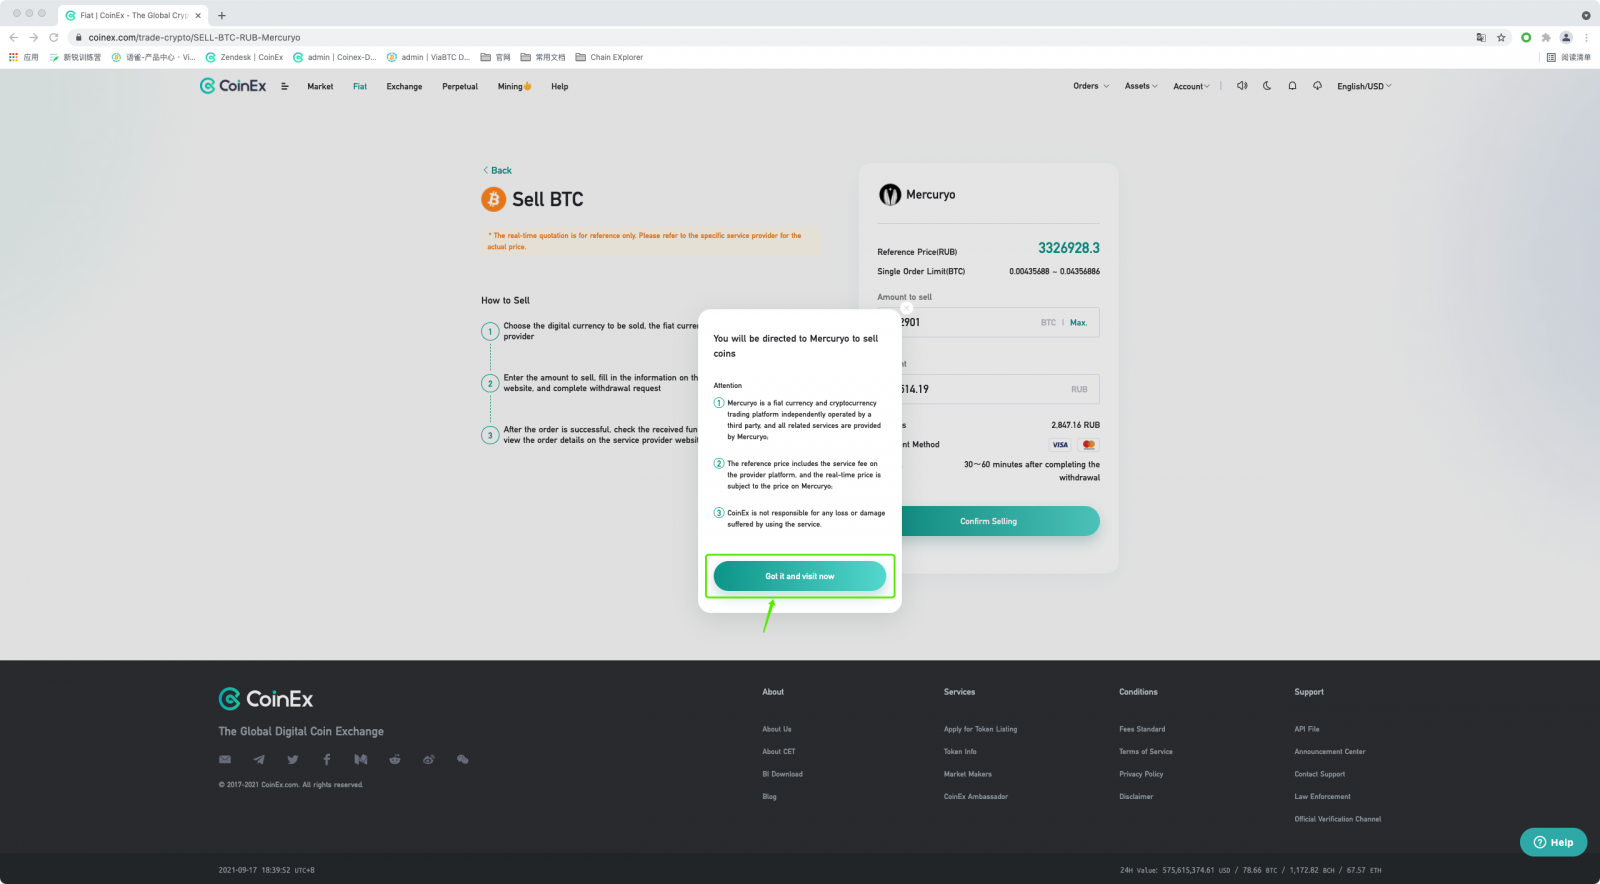Close the Mercuryo redirect dialog
The height and width of the screenshot is (884, 1600).
click(906, 308)
